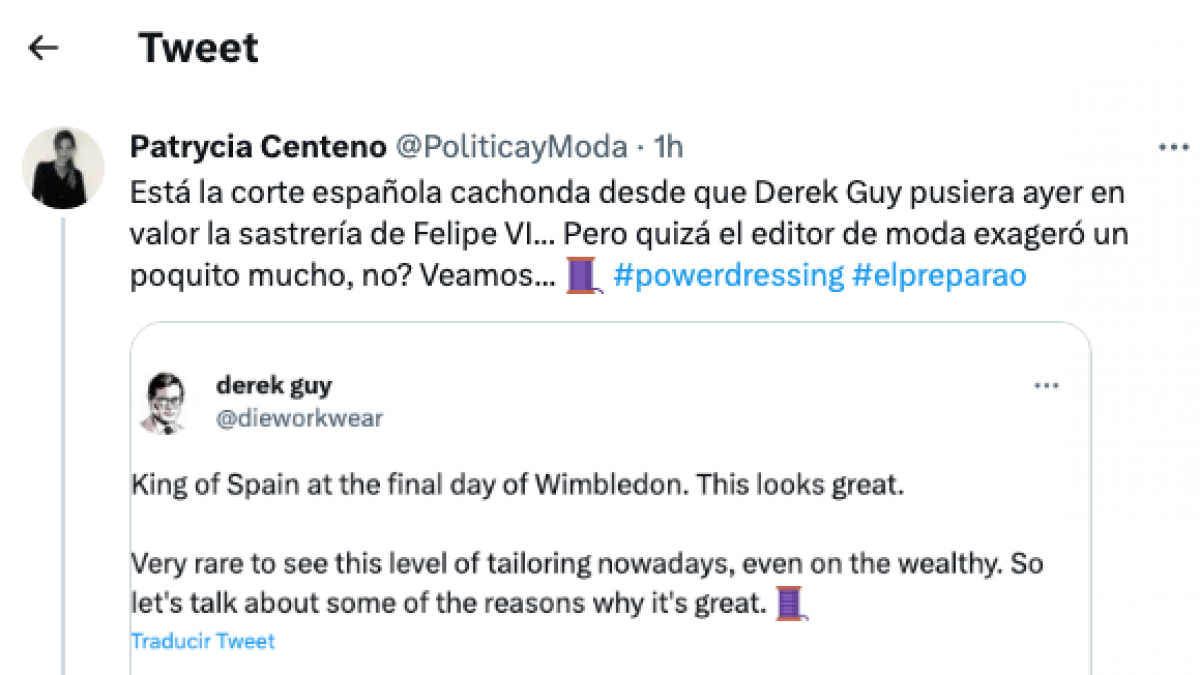Image resolution: width=1200 pixels, height=675 pixels.
Task: Click the thread spool emoji in Patrycia's tweet
Action: pos(583,275)
